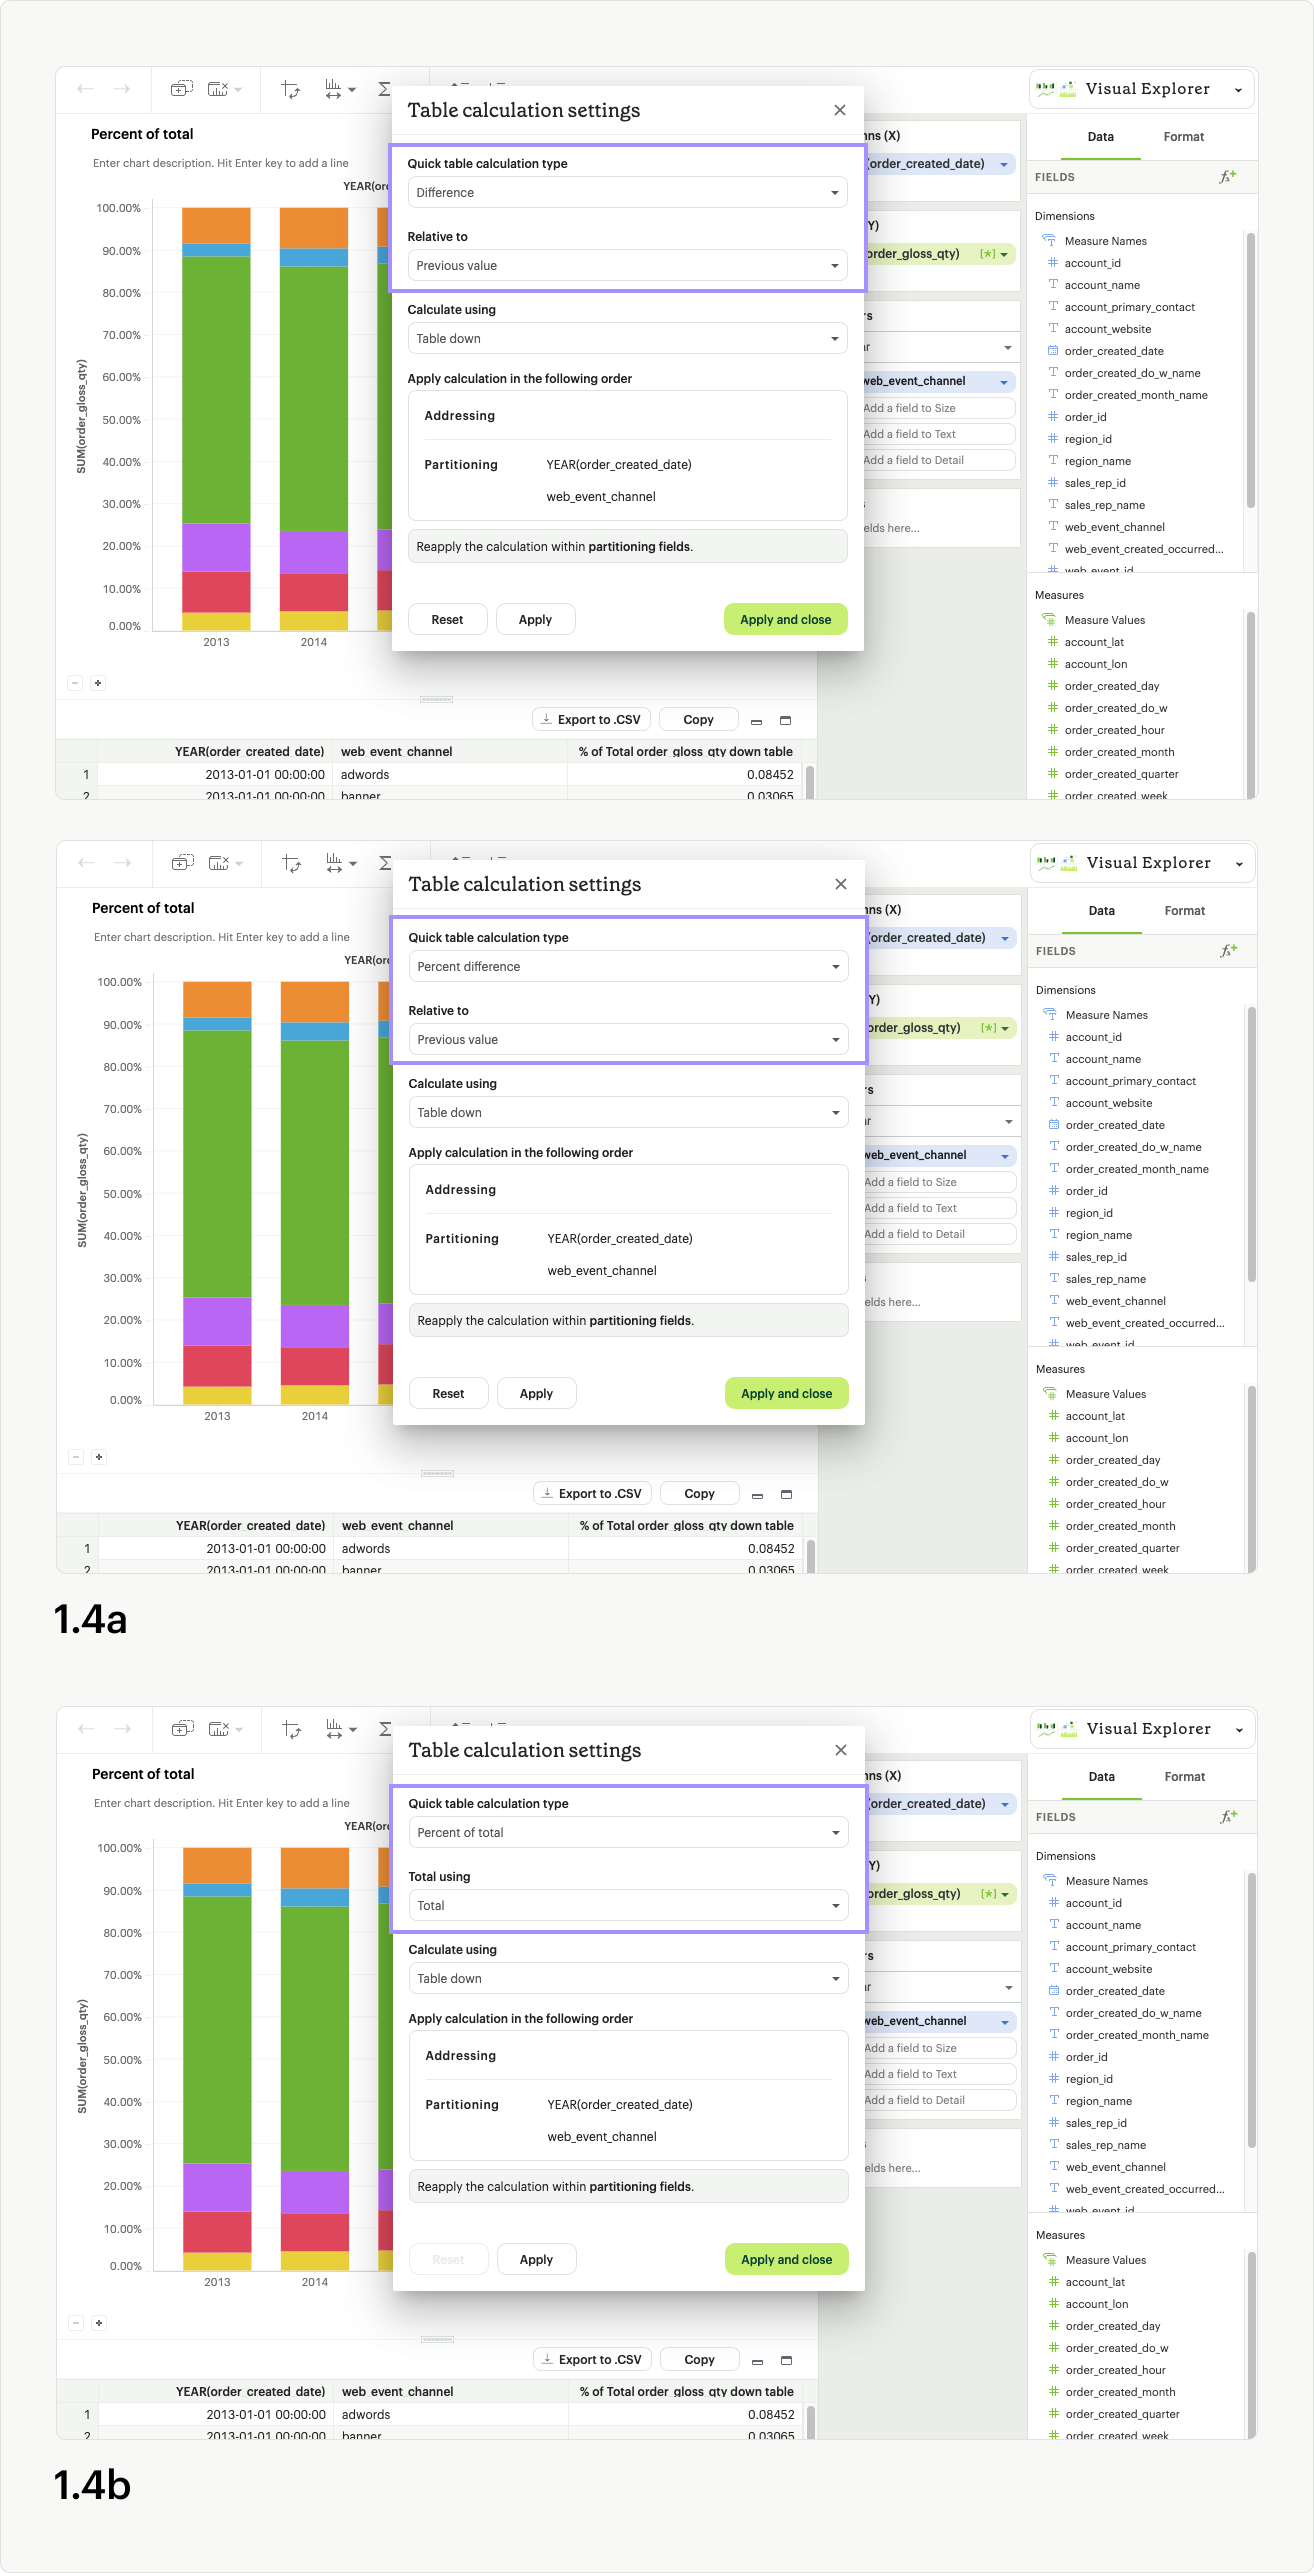
Task: Click the undo back arrow beside the Percent difference dialog
Action: click(x=86, y=863)
